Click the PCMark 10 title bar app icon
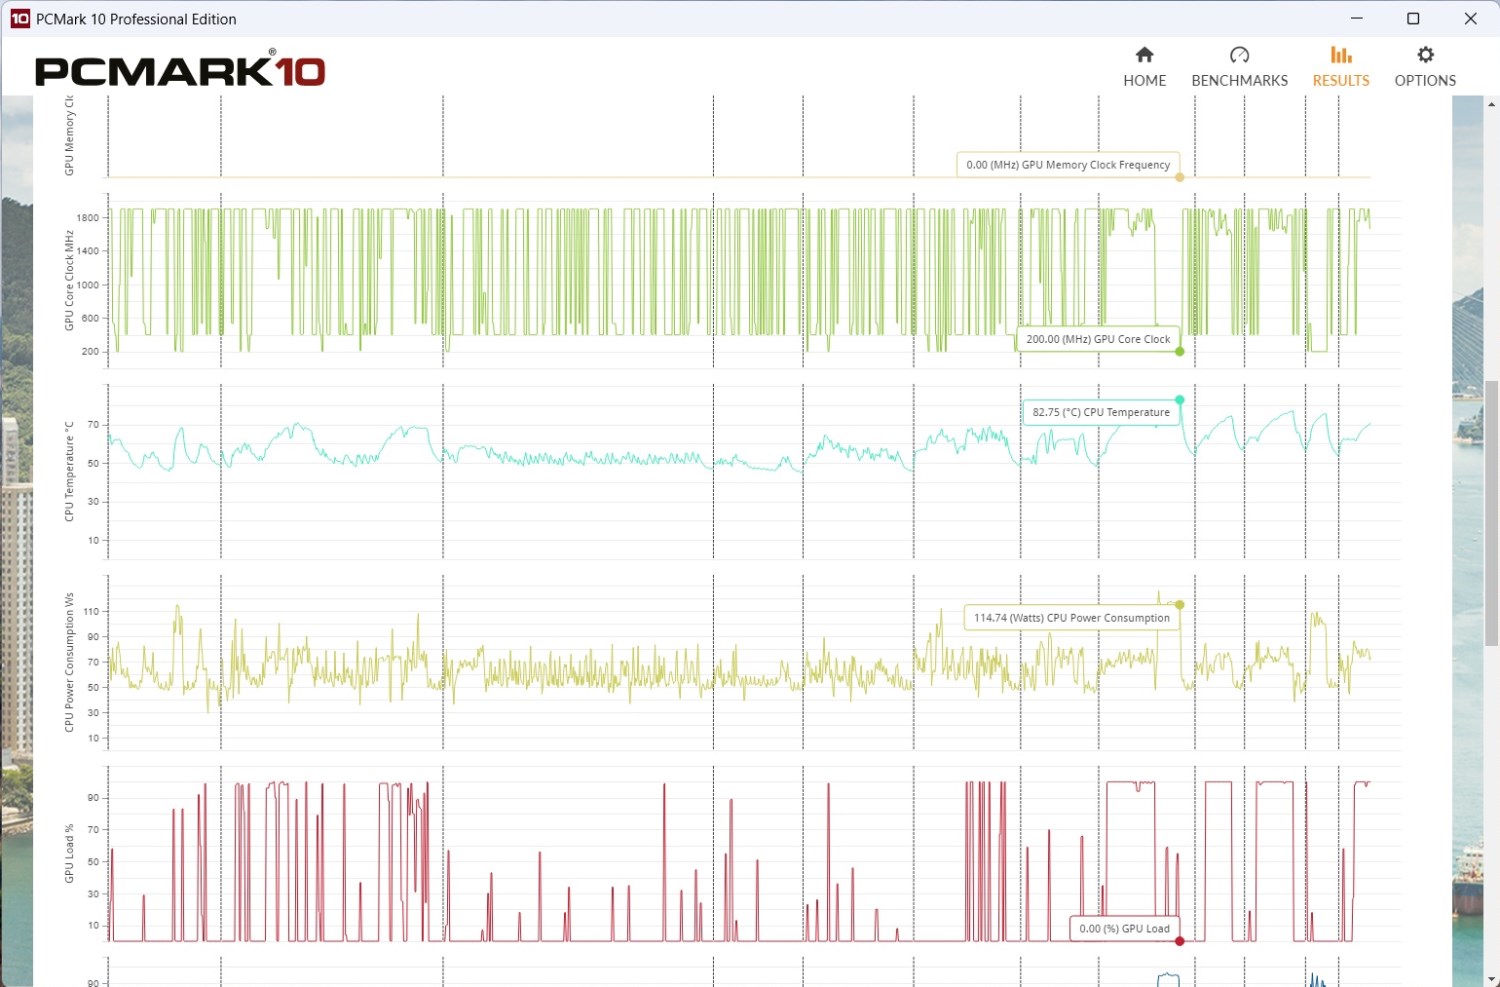The image size is (1500, 987). click(20, 19)
